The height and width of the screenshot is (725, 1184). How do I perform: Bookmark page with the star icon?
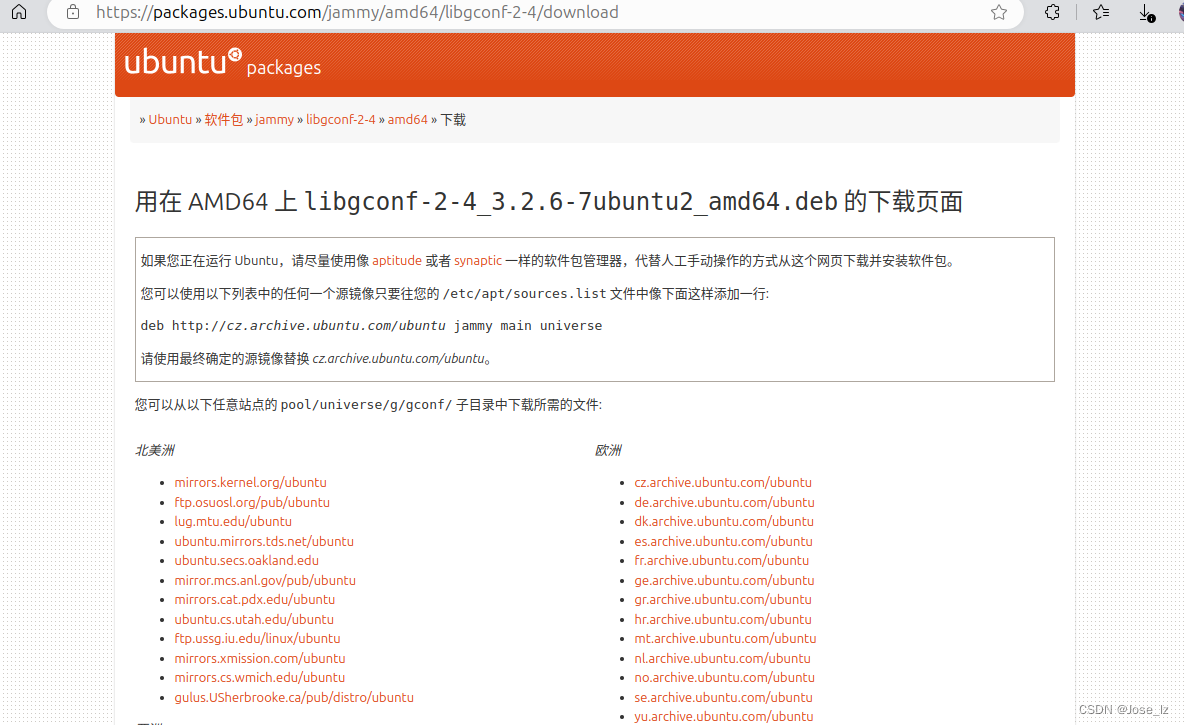998,12
